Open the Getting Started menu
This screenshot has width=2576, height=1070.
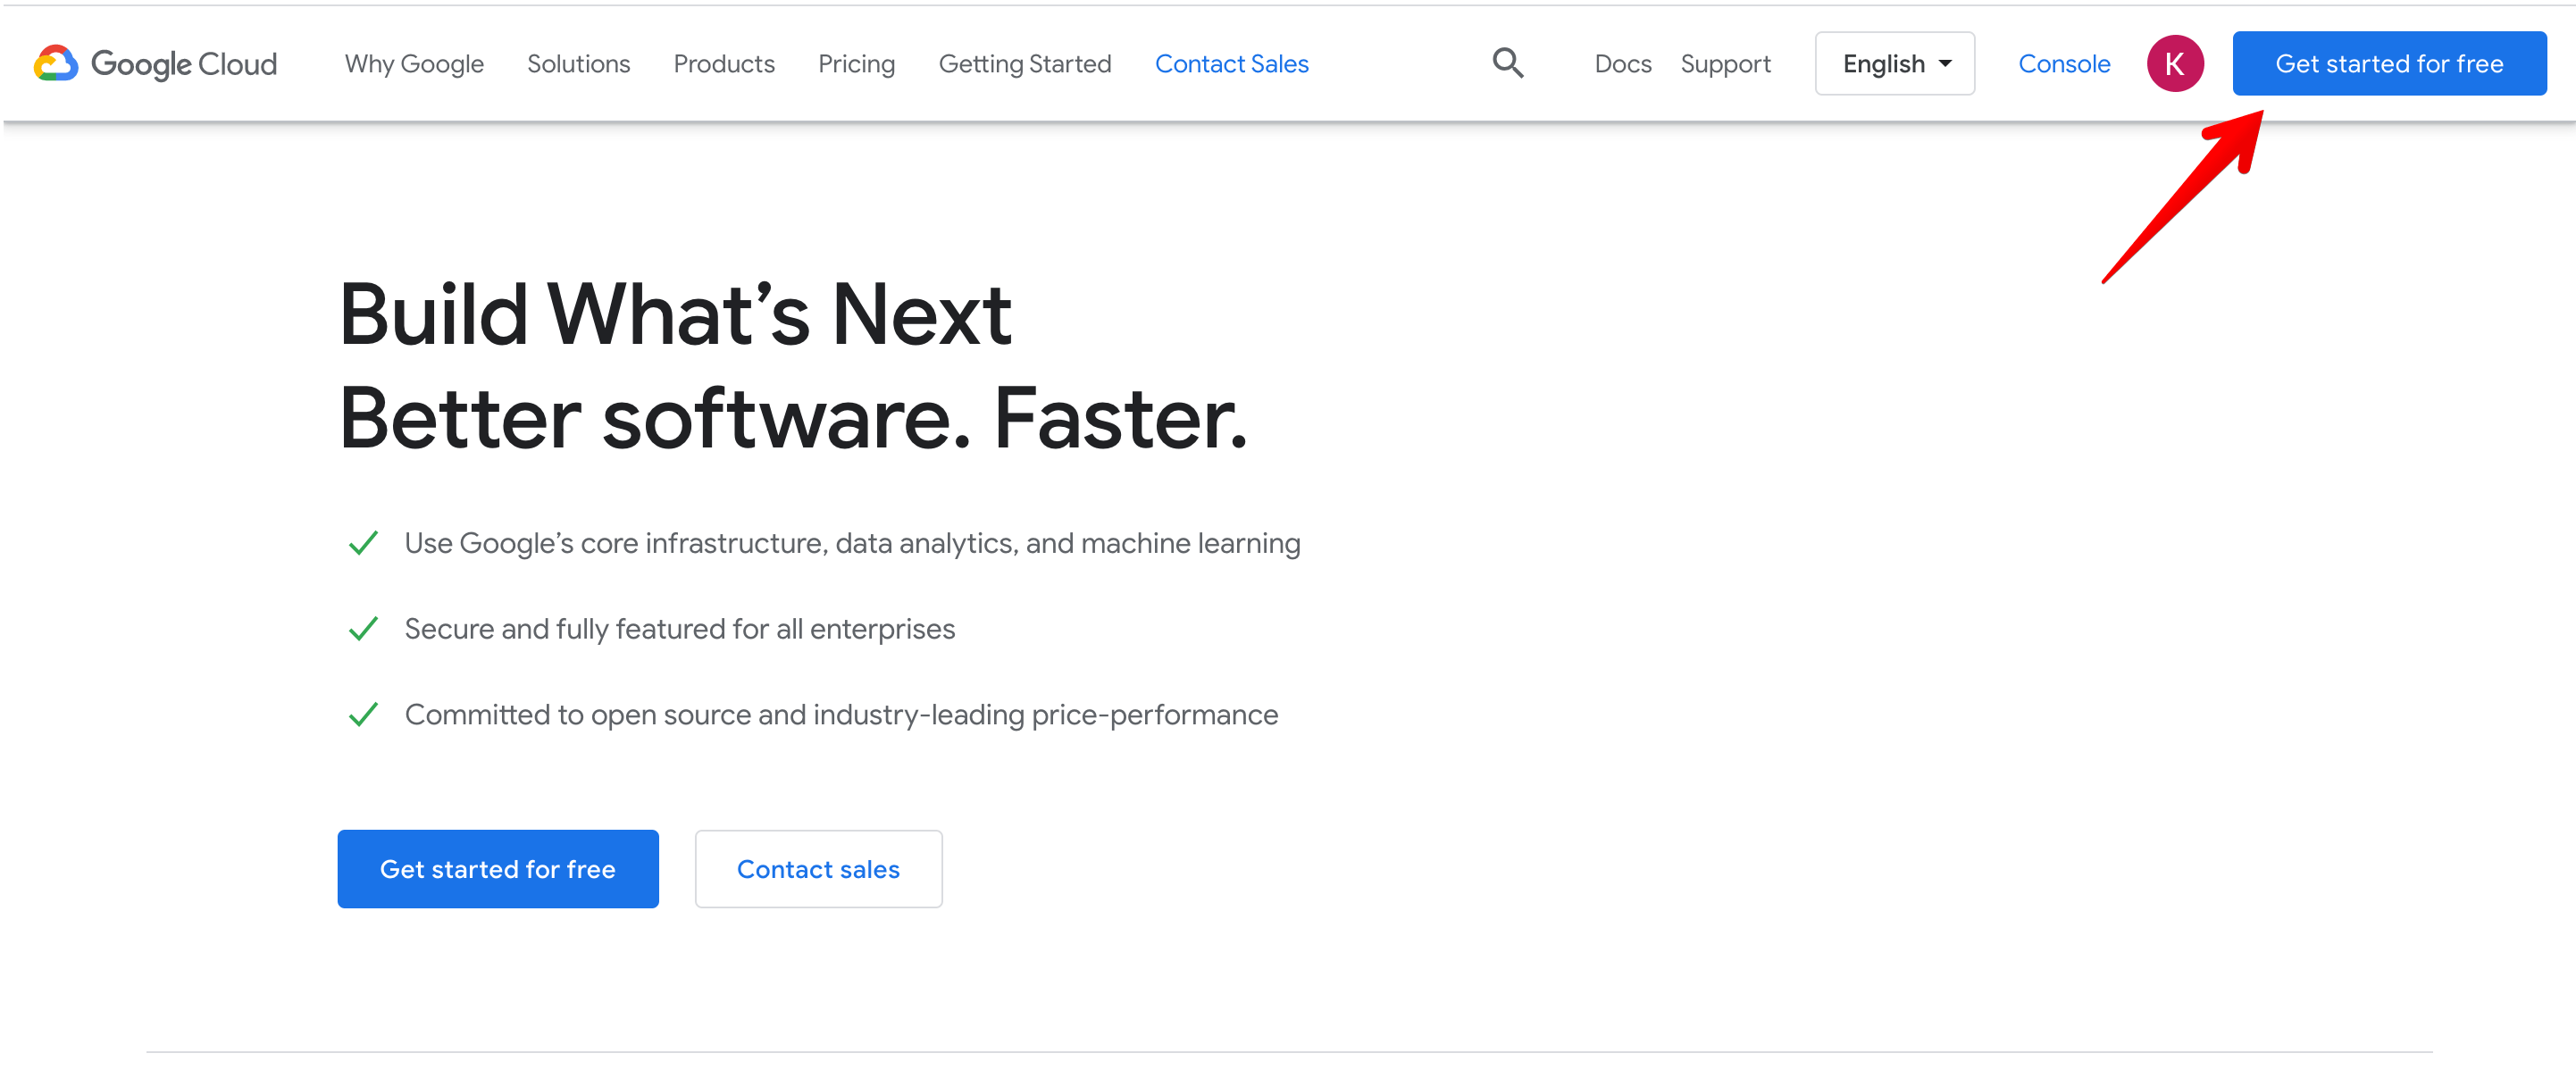[1024, 64]
